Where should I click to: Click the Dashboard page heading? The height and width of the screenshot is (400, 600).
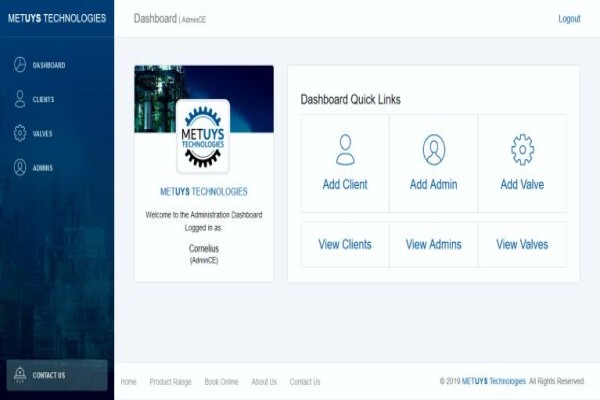pyautogui.click(x=155, y=18)
